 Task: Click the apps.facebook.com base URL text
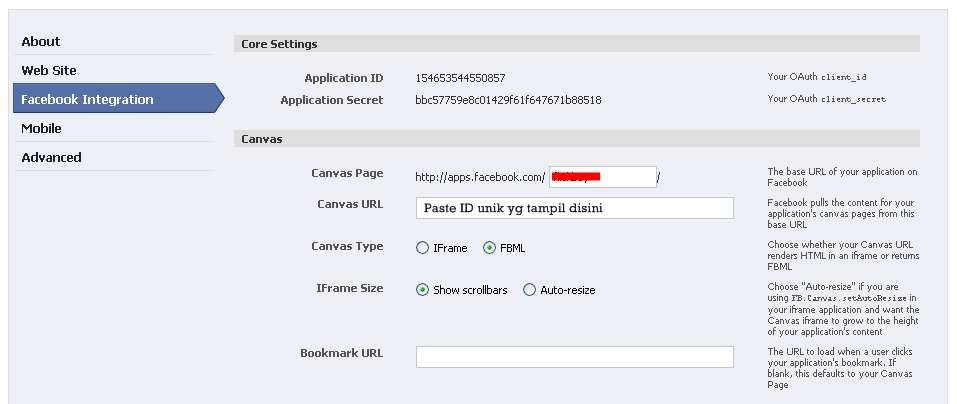(480, 177)
